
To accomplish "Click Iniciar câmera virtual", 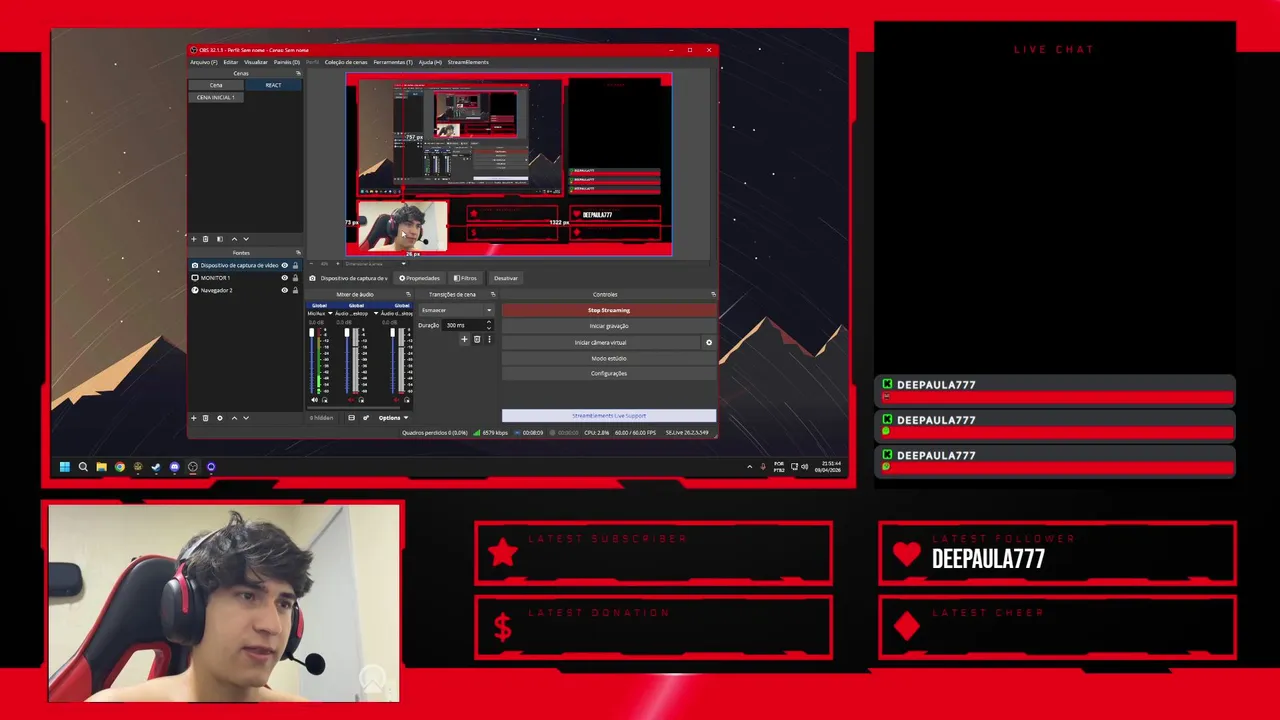I will click(601, 343).
